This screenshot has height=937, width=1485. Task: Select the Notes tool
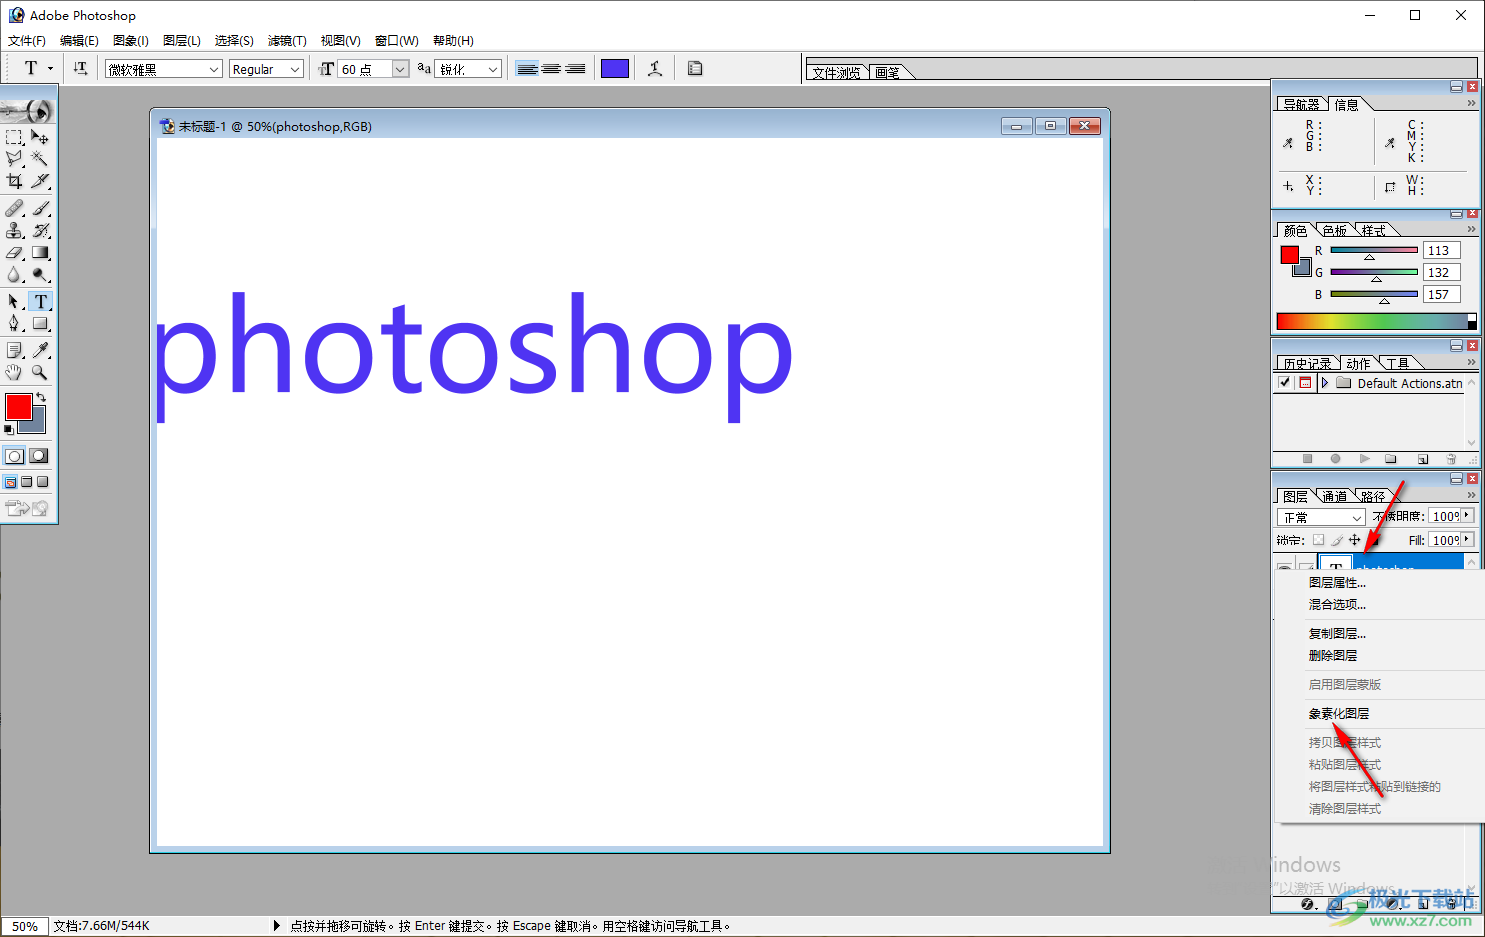14,350
